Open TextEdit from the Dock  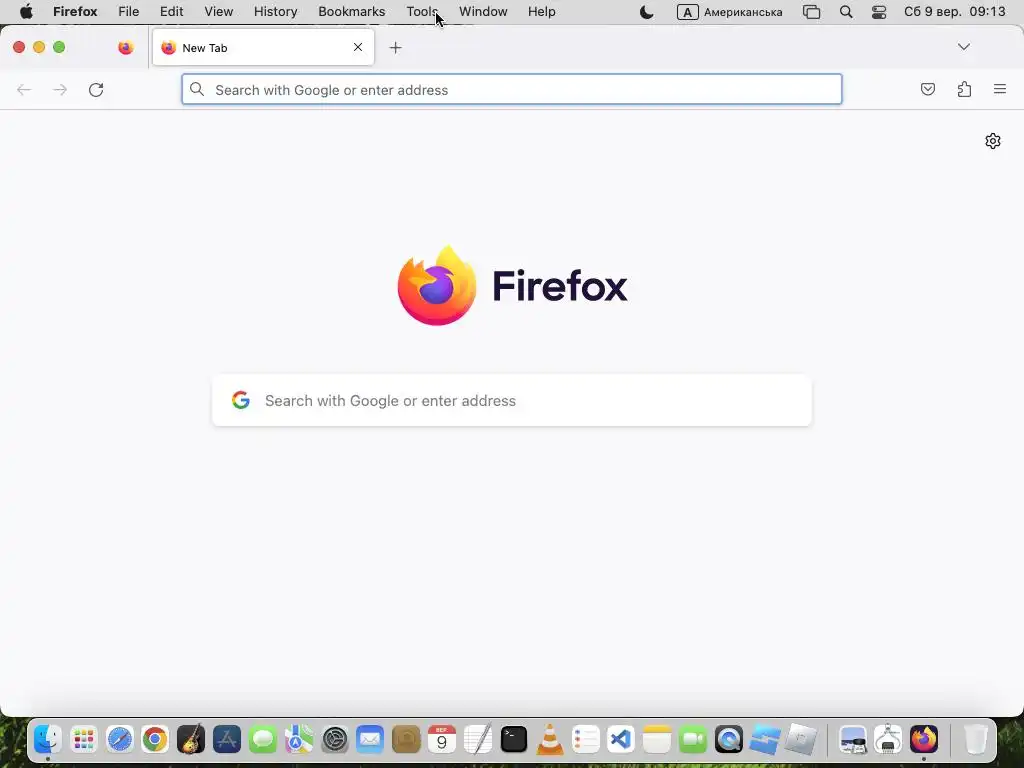pyautogui.click(x=477, y=739)
